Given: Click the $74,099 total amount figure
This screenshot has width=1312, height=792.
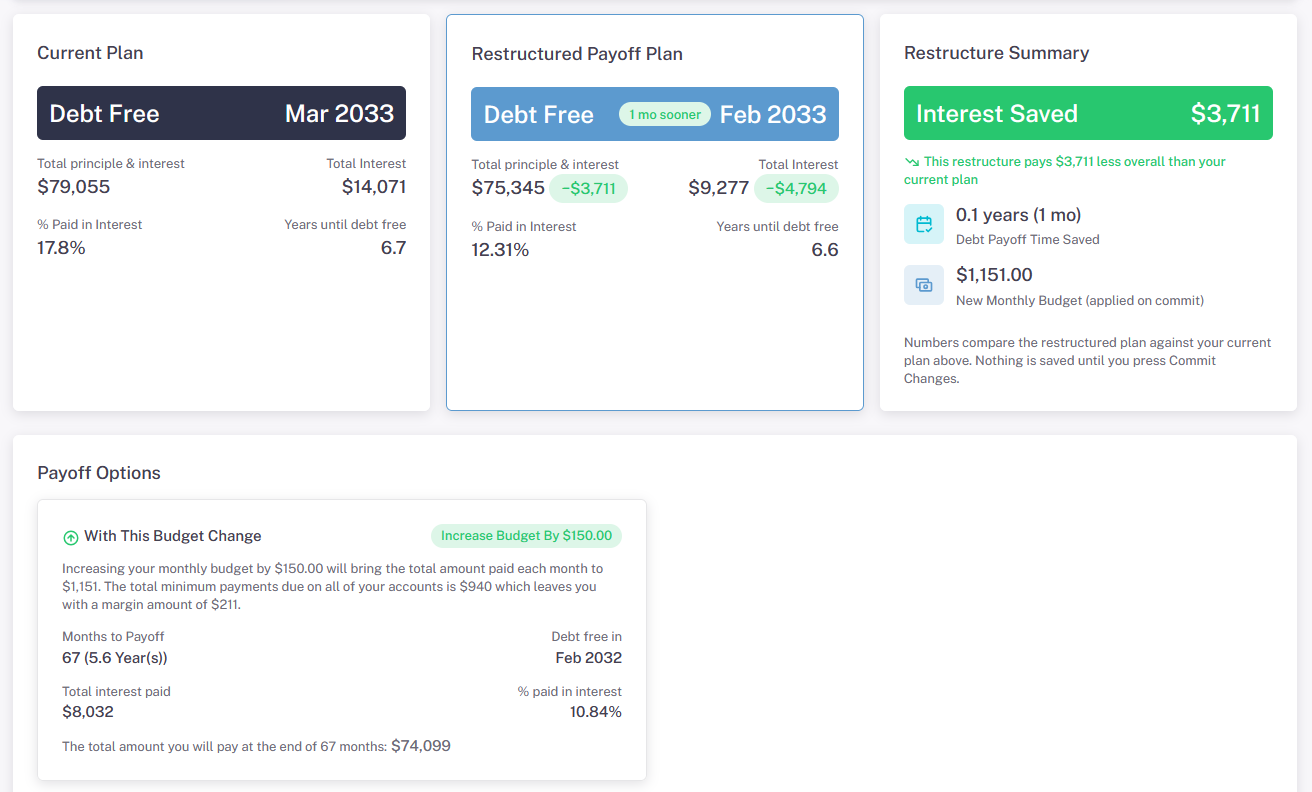Looking at the screenshot, I should pos(421,745).
